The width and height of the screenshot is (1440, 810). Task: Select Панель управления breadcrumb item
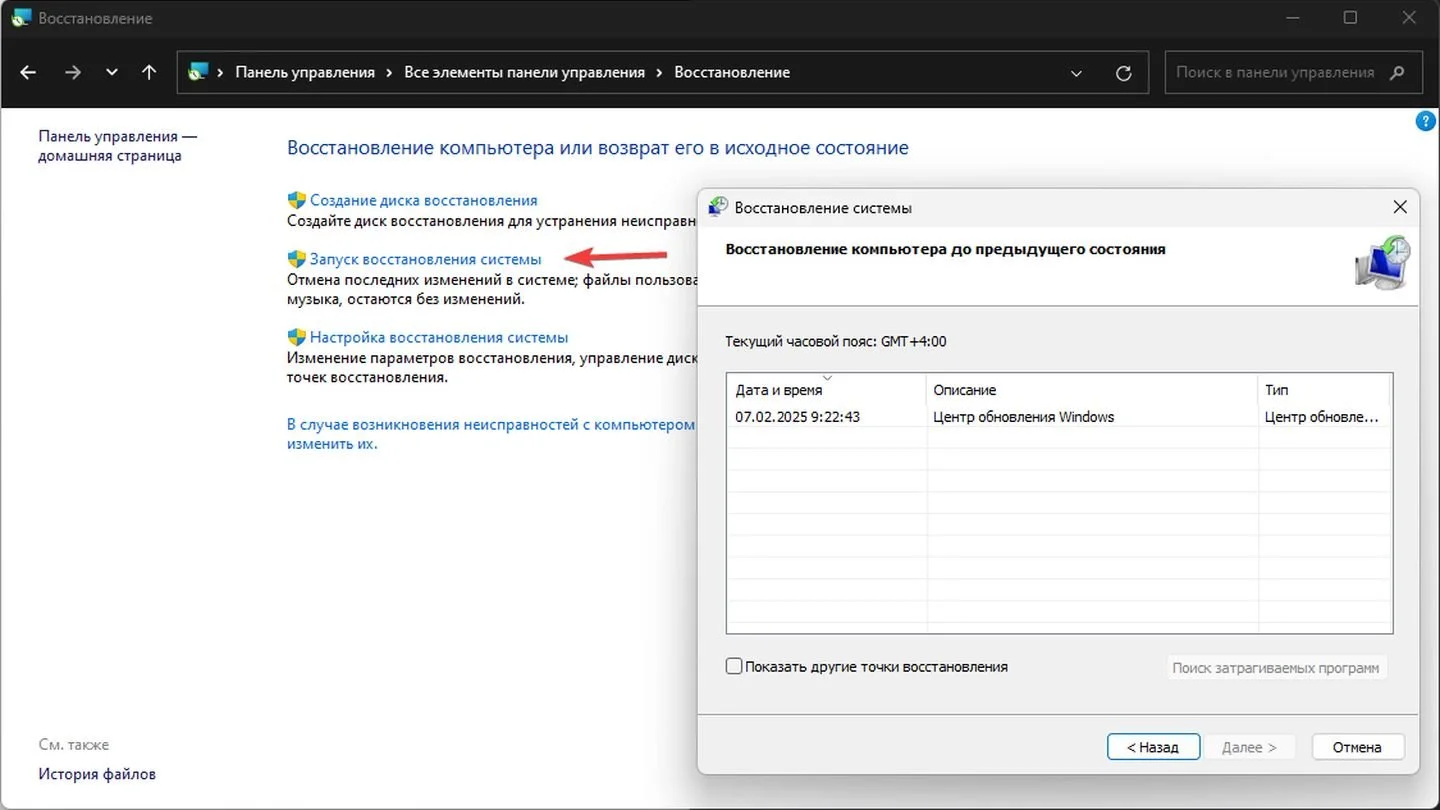pos(305,72)
